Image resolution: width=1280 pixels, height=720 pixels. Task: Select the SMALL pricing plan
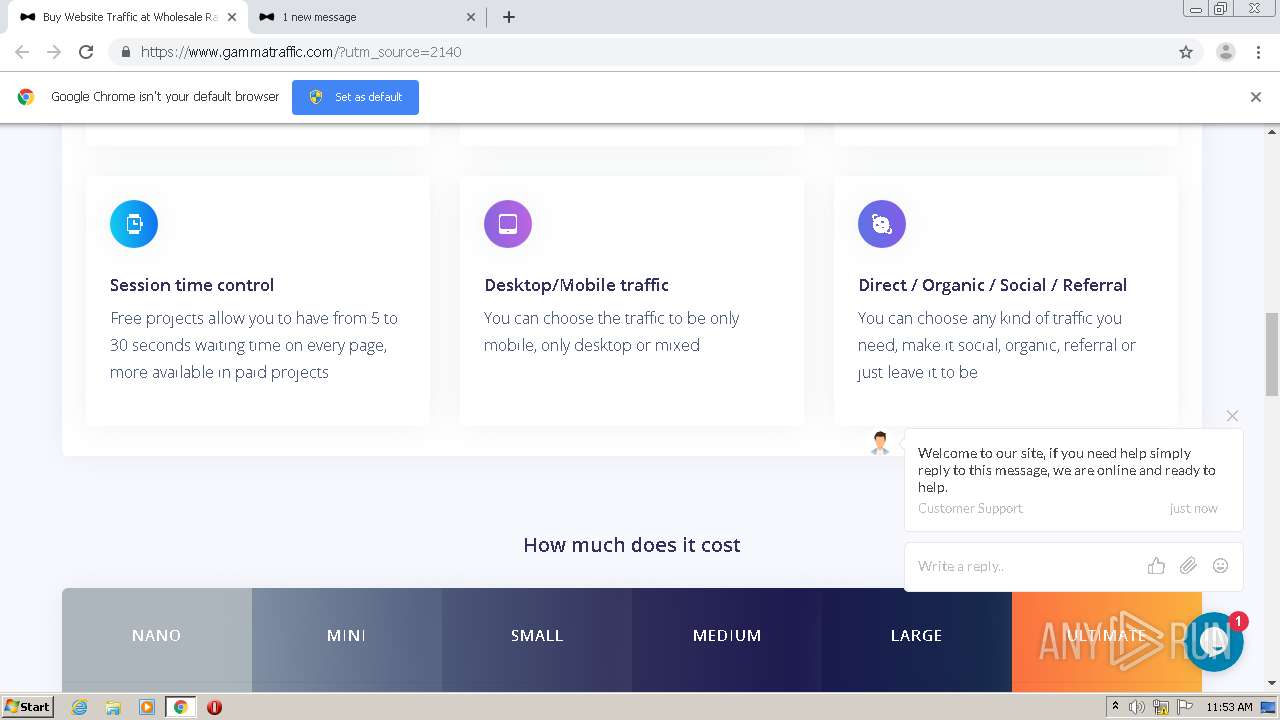(537, 636)
